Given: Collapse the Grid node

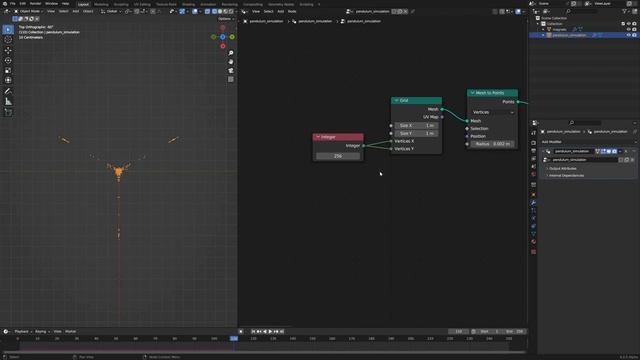Looking at the screenshot, I should (x=396, y=100).
